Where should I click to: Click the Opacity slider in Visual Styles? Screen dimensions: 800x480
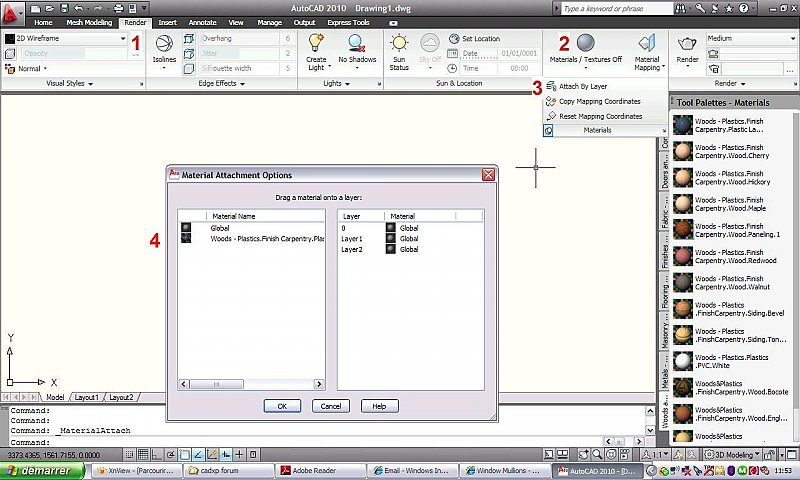73,54
